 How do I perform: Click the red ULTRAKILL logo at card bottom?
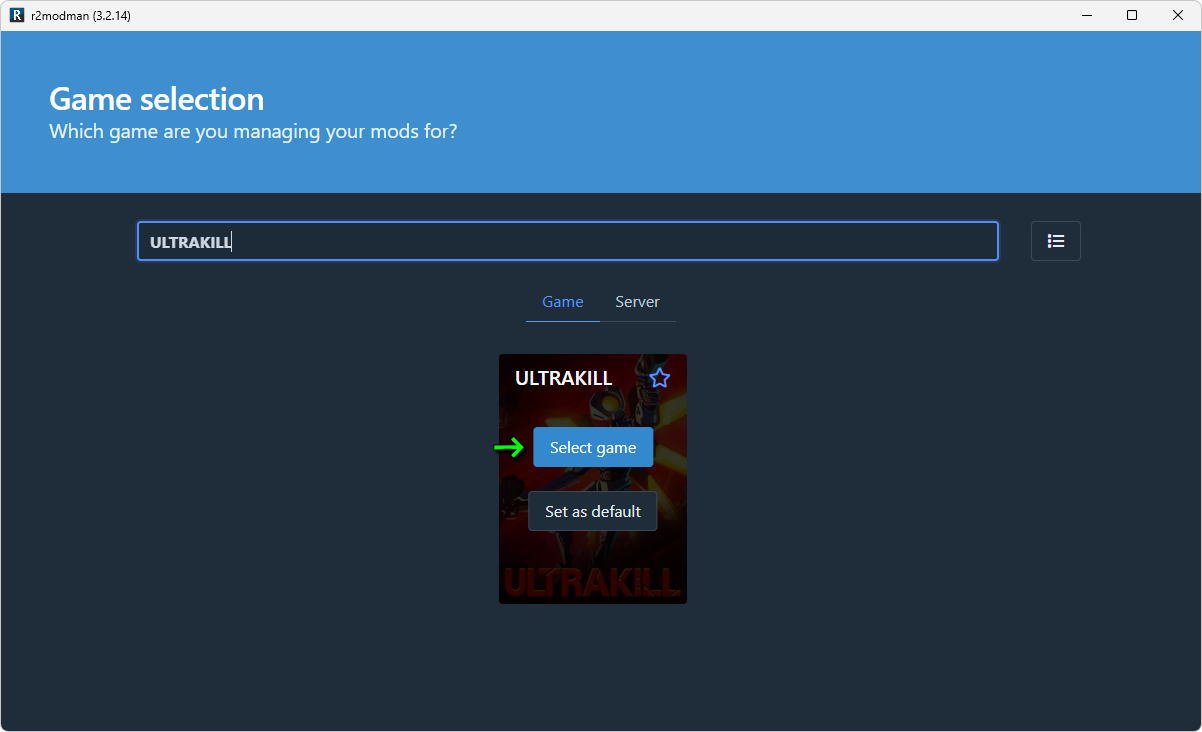coord(592,581)
